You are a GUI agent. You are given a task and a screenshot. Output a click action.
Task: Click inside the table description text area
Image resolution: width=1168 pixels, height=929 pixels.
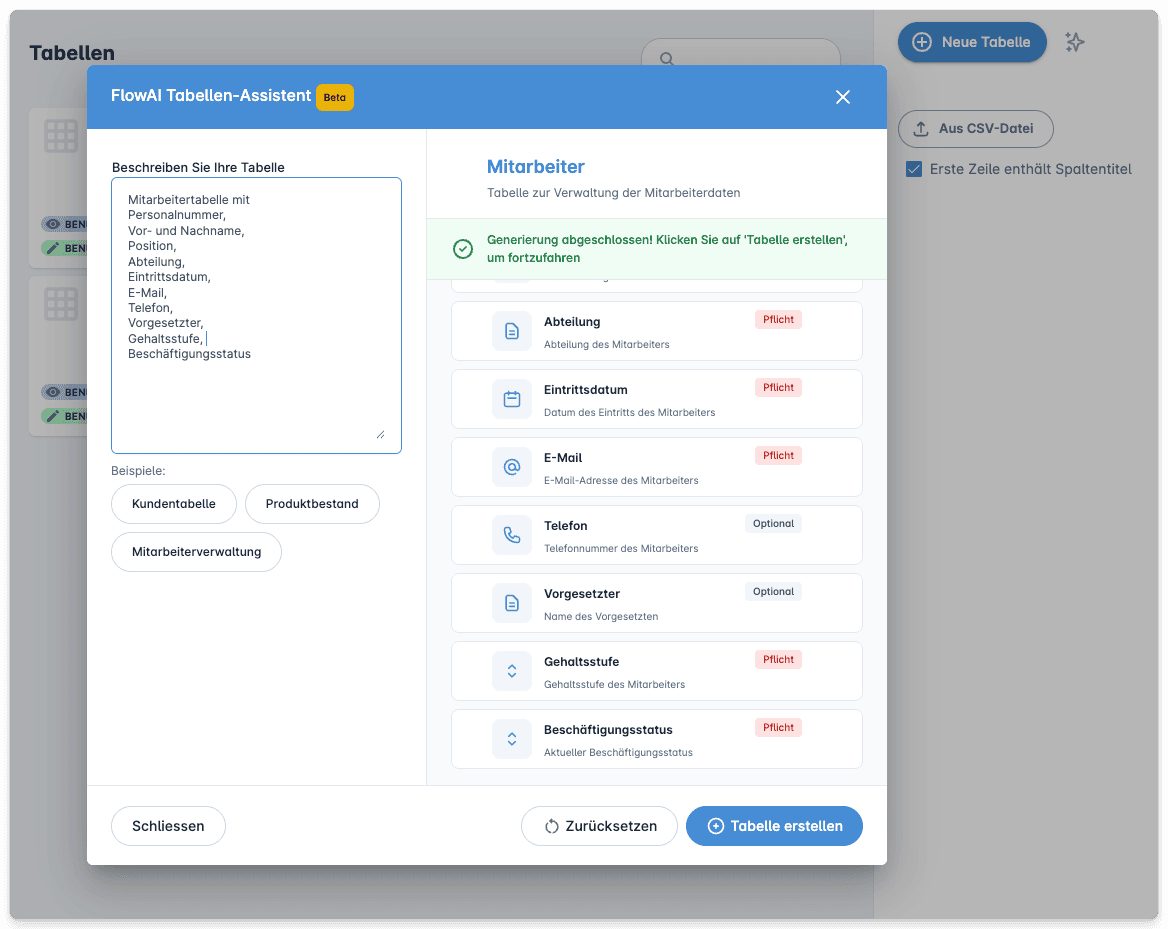(x=256, y=310)
